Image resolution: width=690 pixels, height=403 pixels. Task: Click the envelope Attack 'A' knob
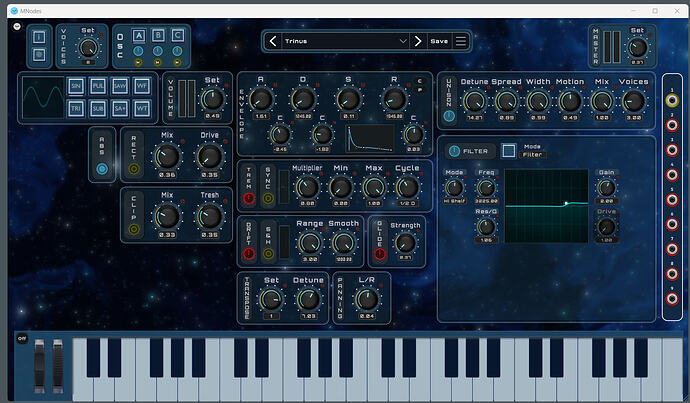coord(261,99)
